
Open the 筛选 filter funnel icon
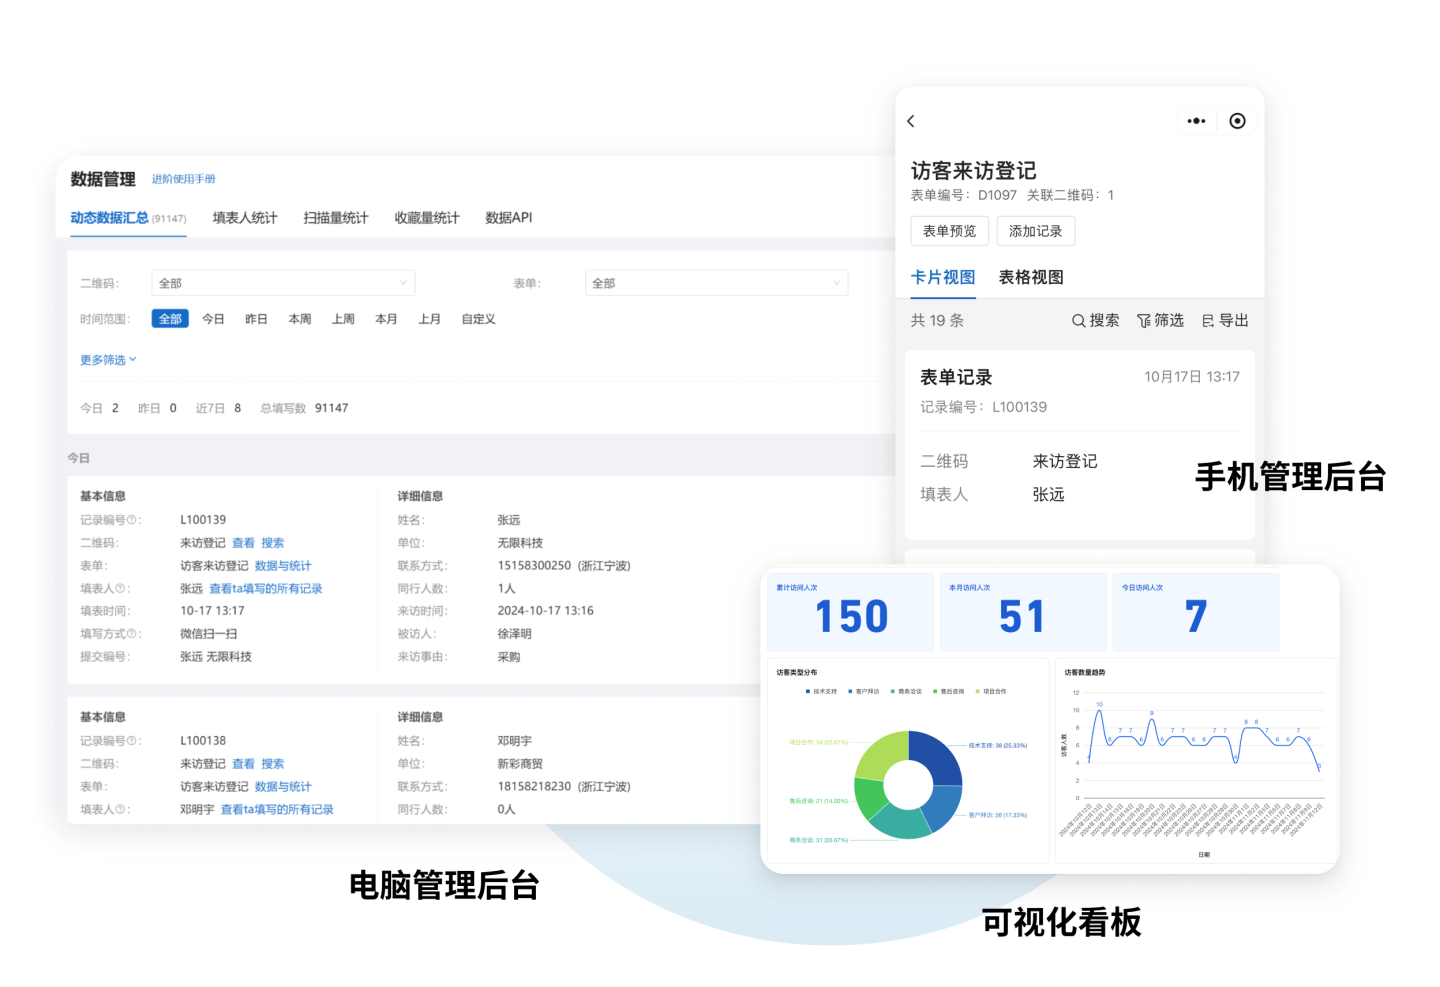[1143, 321]
